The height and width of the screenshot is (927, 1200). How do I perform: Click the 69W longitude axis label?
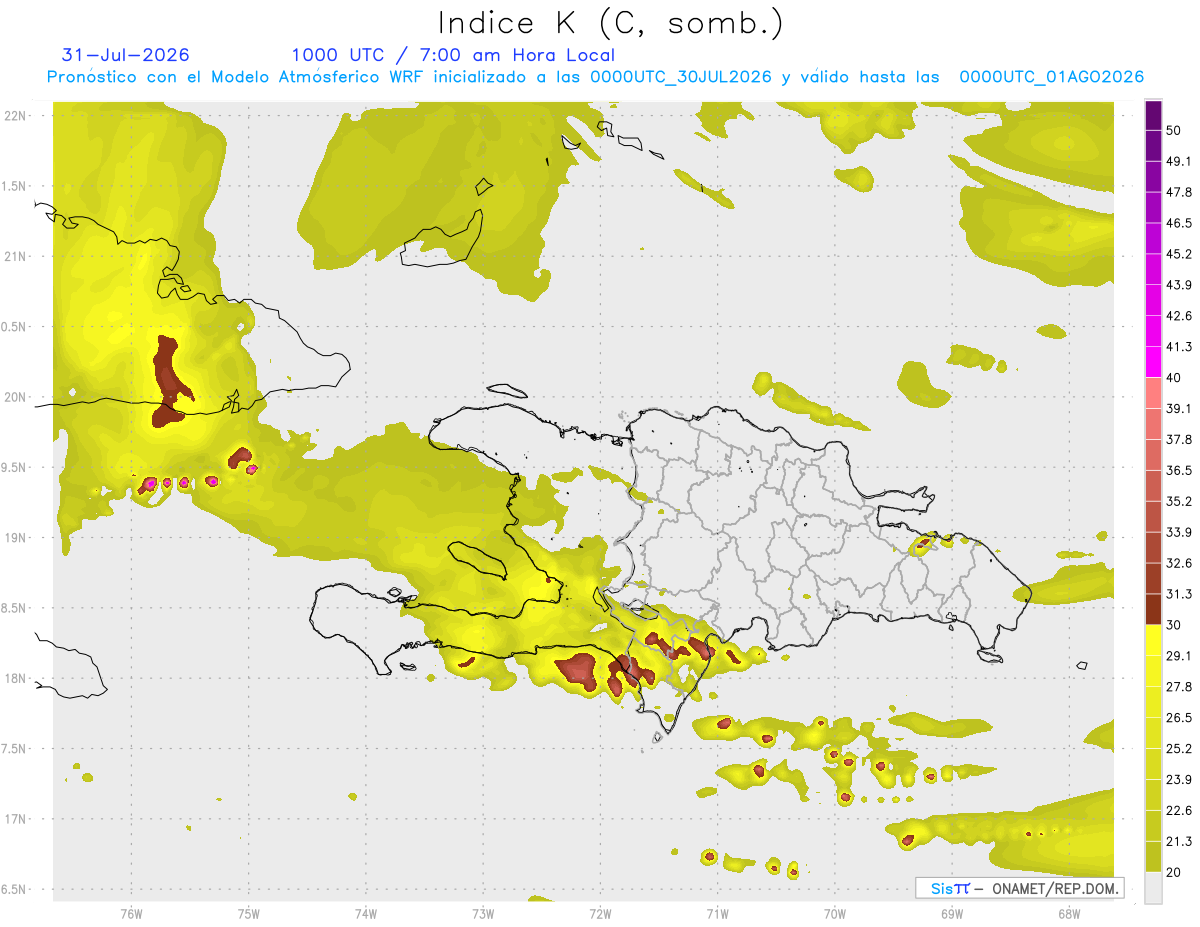[x=952, y=913]
